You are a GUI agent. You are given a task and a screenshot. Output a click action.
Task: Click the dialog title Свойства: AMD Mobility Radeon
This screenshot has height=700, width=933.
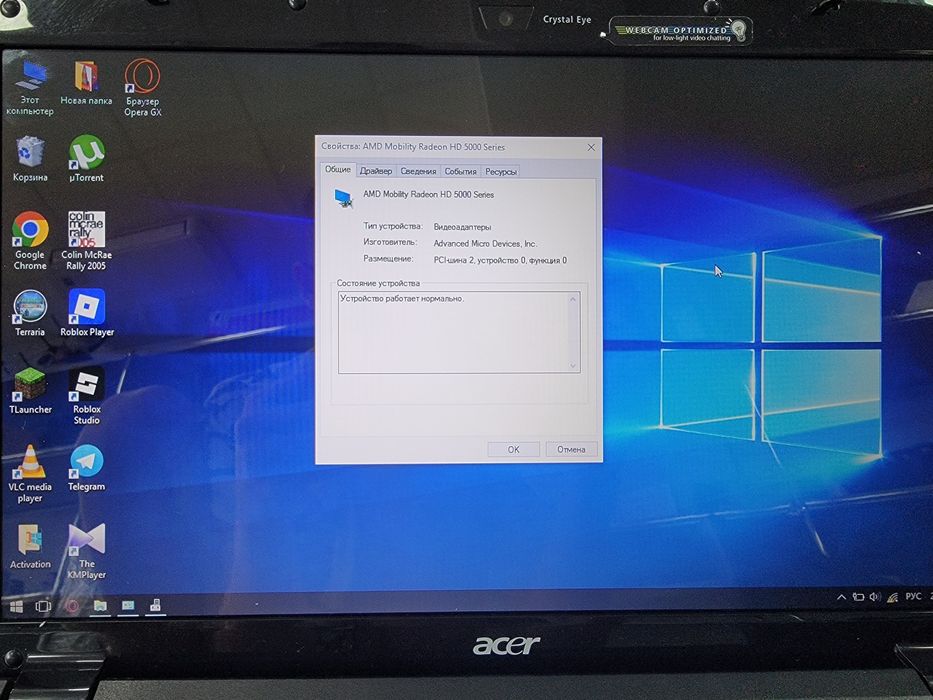(413, 146)
